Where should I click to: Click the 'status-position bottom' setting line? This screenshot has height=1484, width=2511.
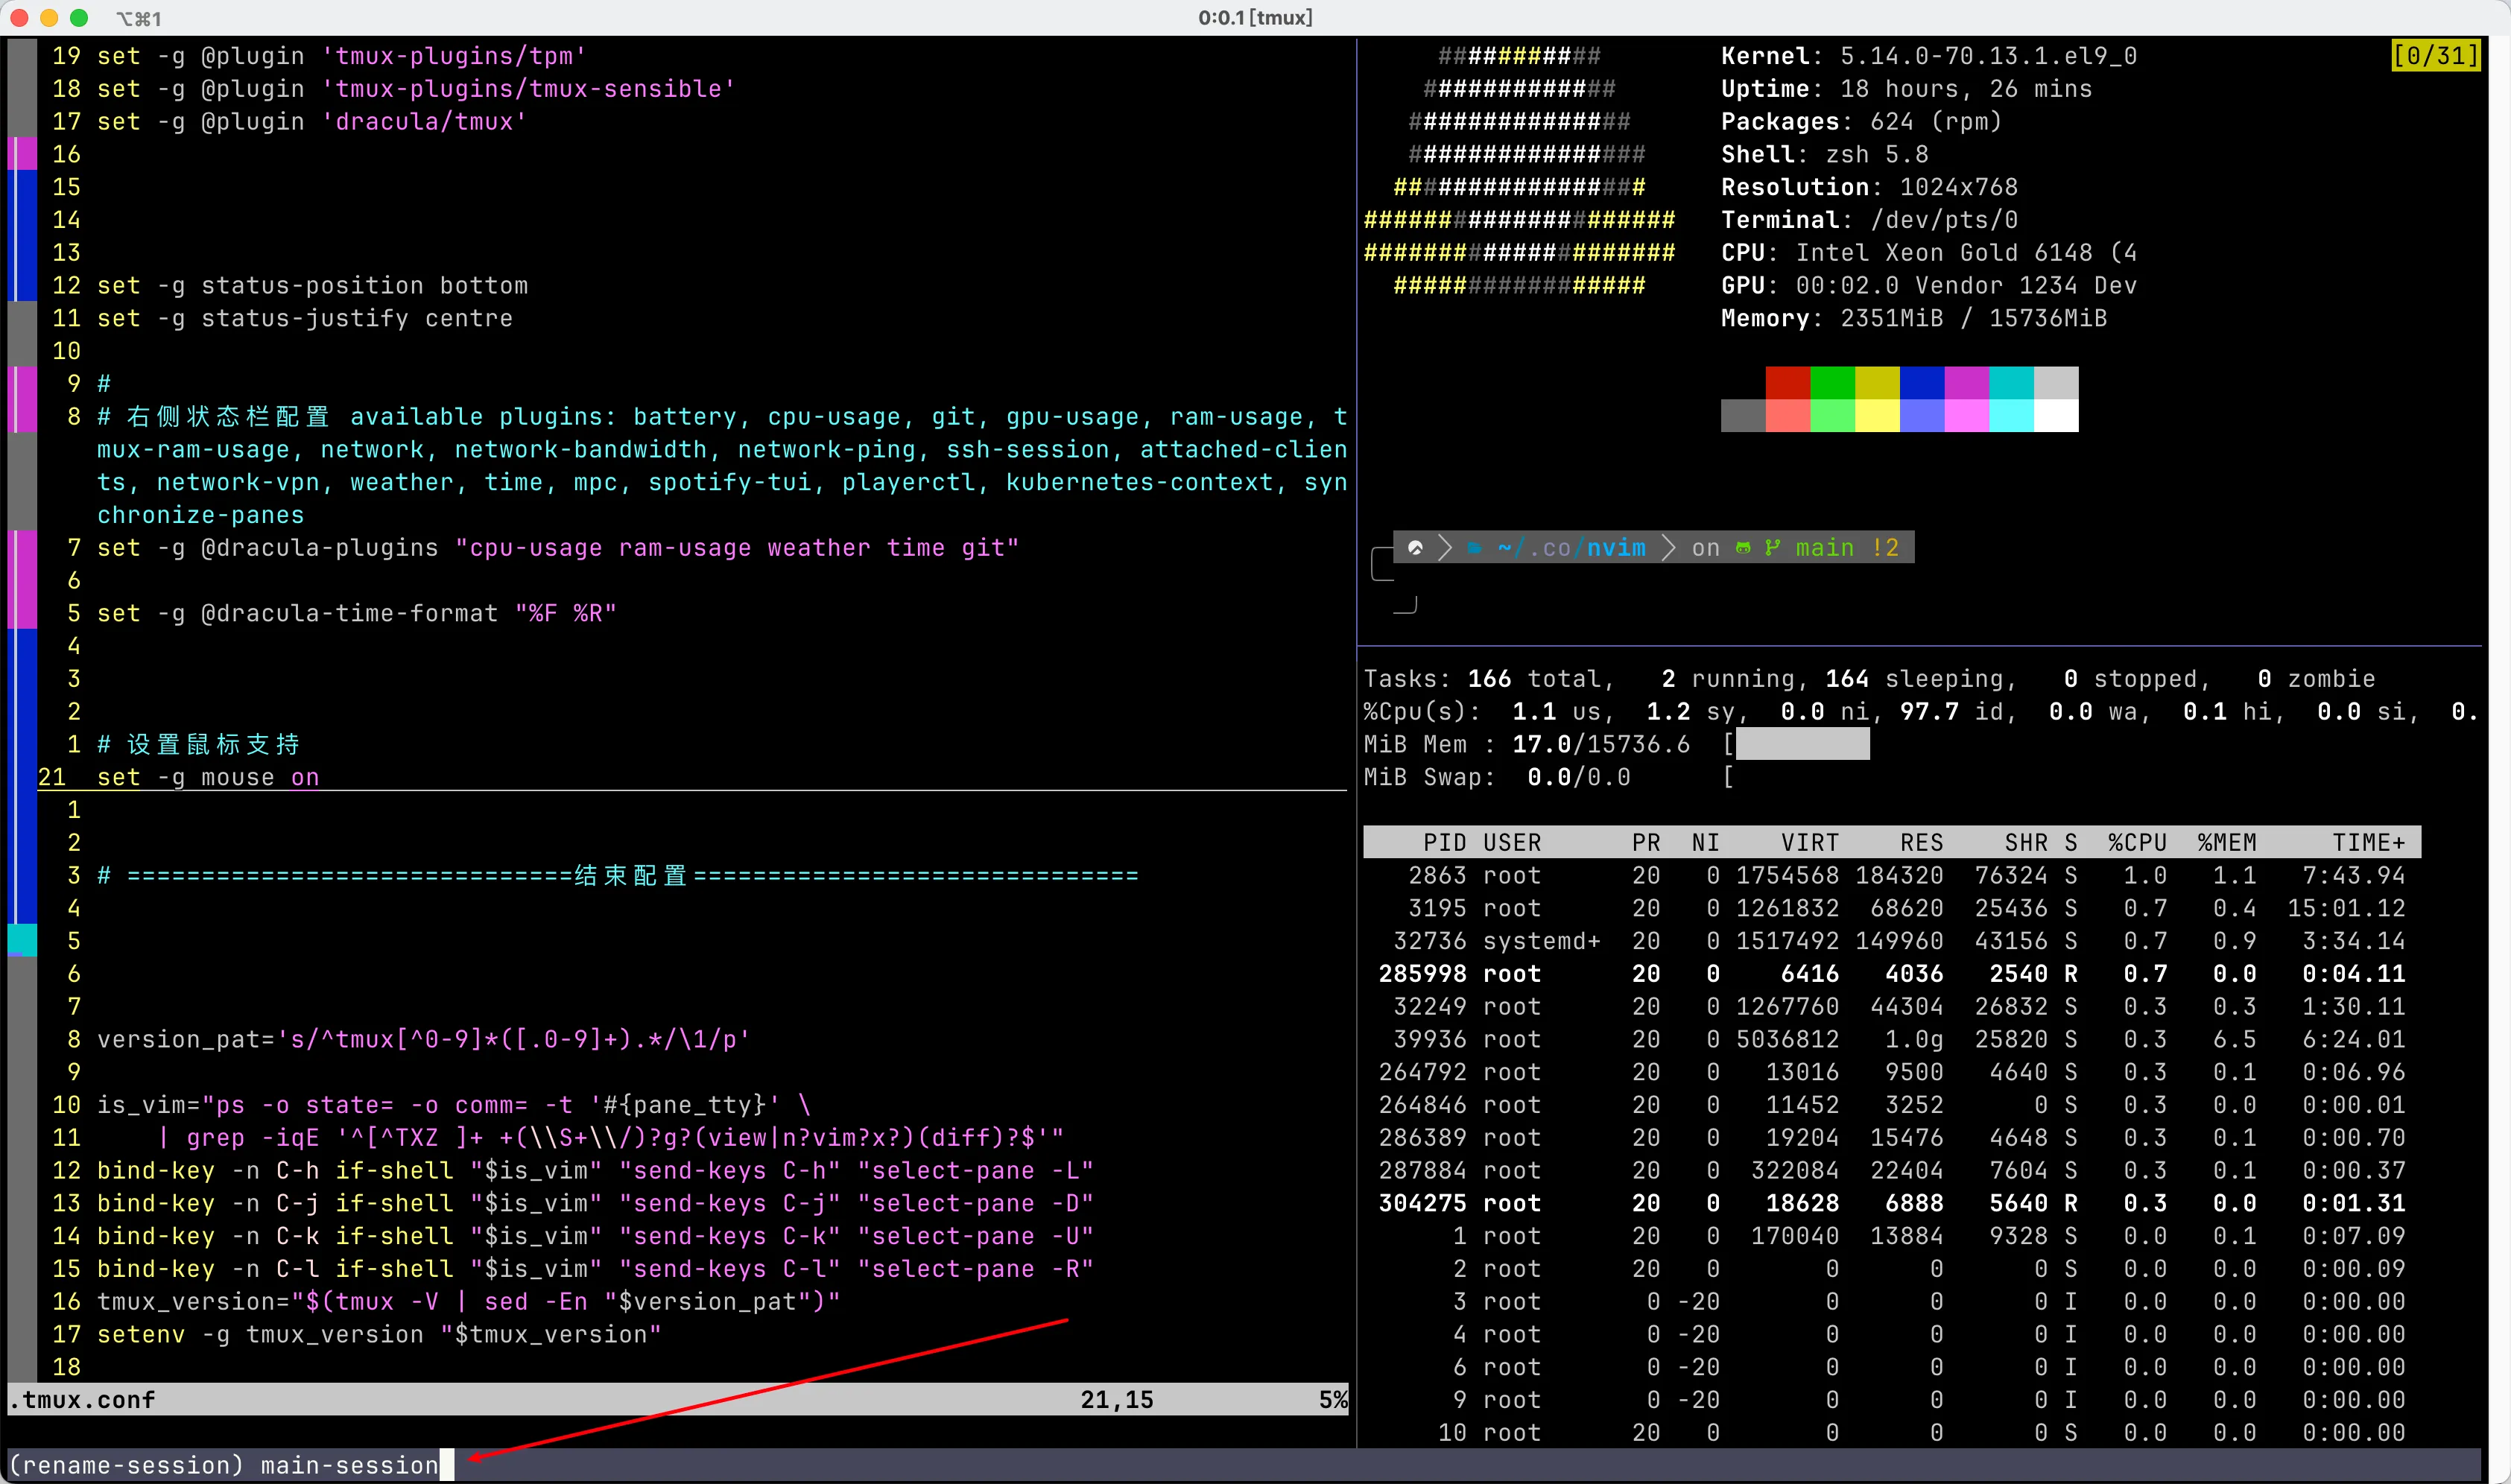[312, 286]
